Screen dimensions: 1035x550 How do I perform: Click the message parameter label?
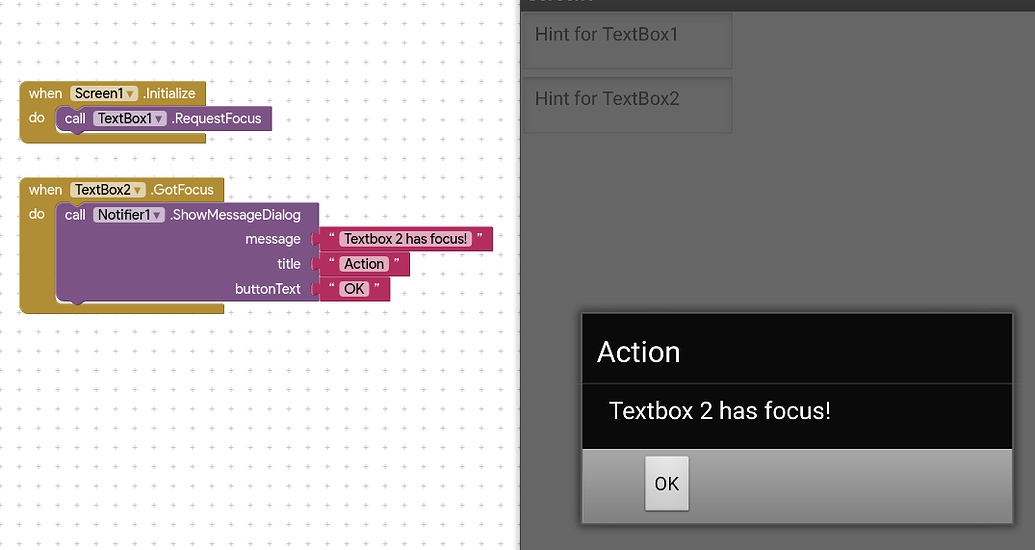click(x=272, y=239)
